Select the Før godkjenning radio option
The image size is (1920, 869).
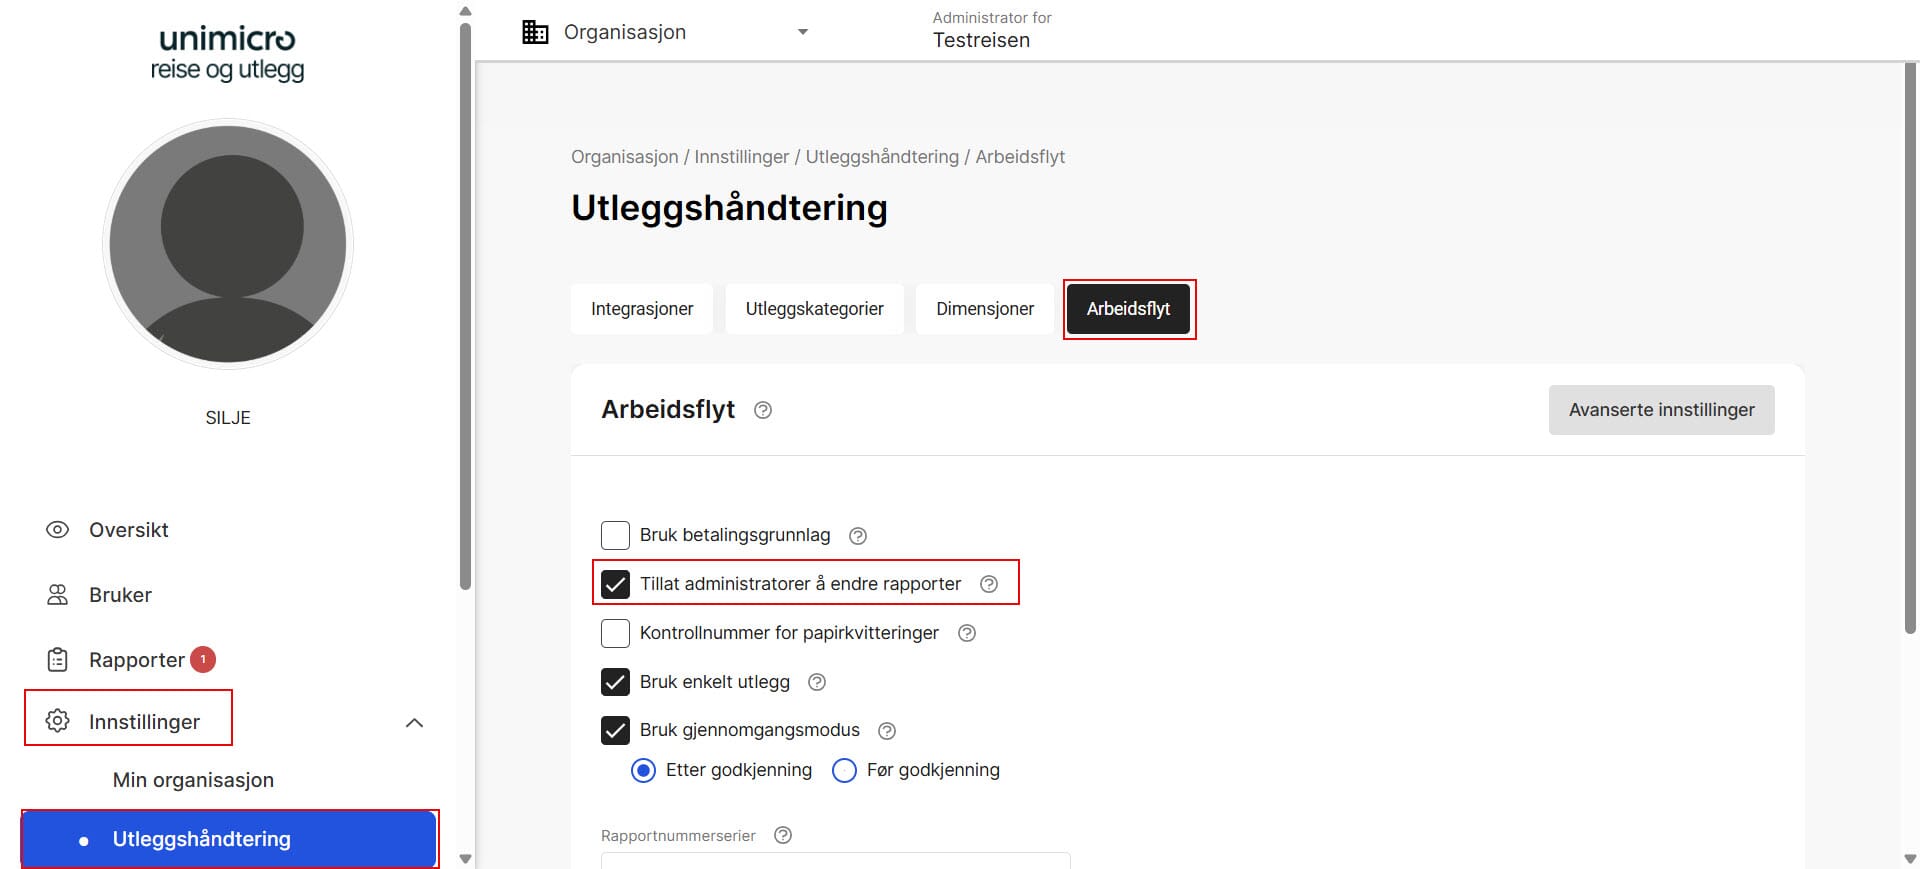point(845,770)
